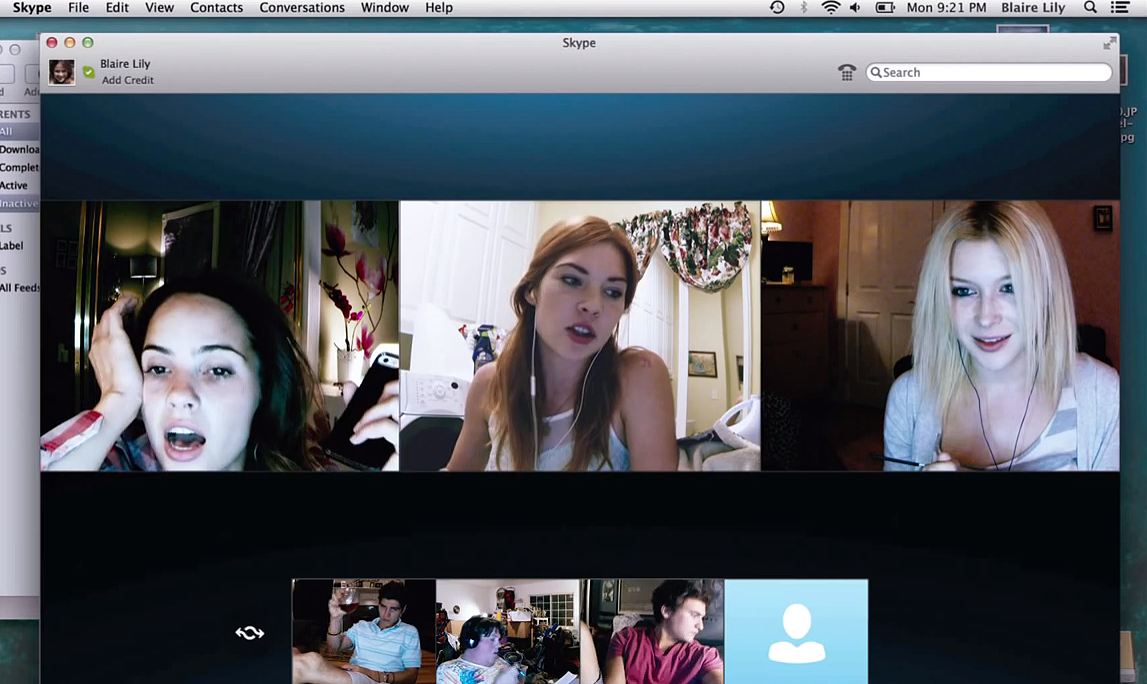This screenshot has height=684, width=1147.
Task: Click the profile avatar in Skype header
Action: tap(62, 72)
